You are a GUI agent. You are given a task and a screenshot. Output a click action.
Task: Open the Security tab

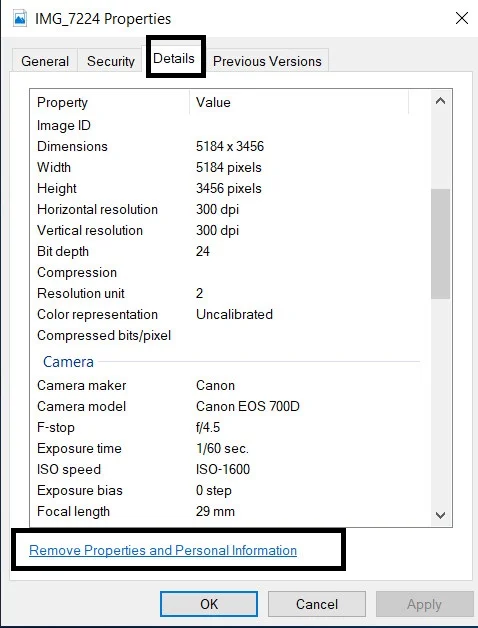pyautogui.click(x=111, y=61)
